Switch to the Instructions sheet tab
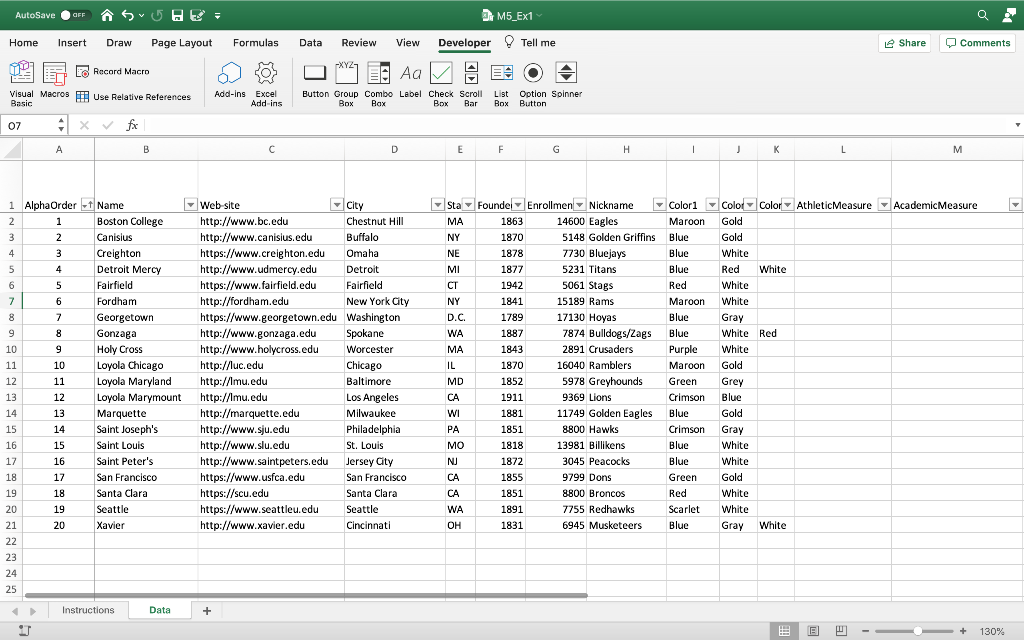The height and width of the screenshot is (640, 1024). click(x=88, y=609)
